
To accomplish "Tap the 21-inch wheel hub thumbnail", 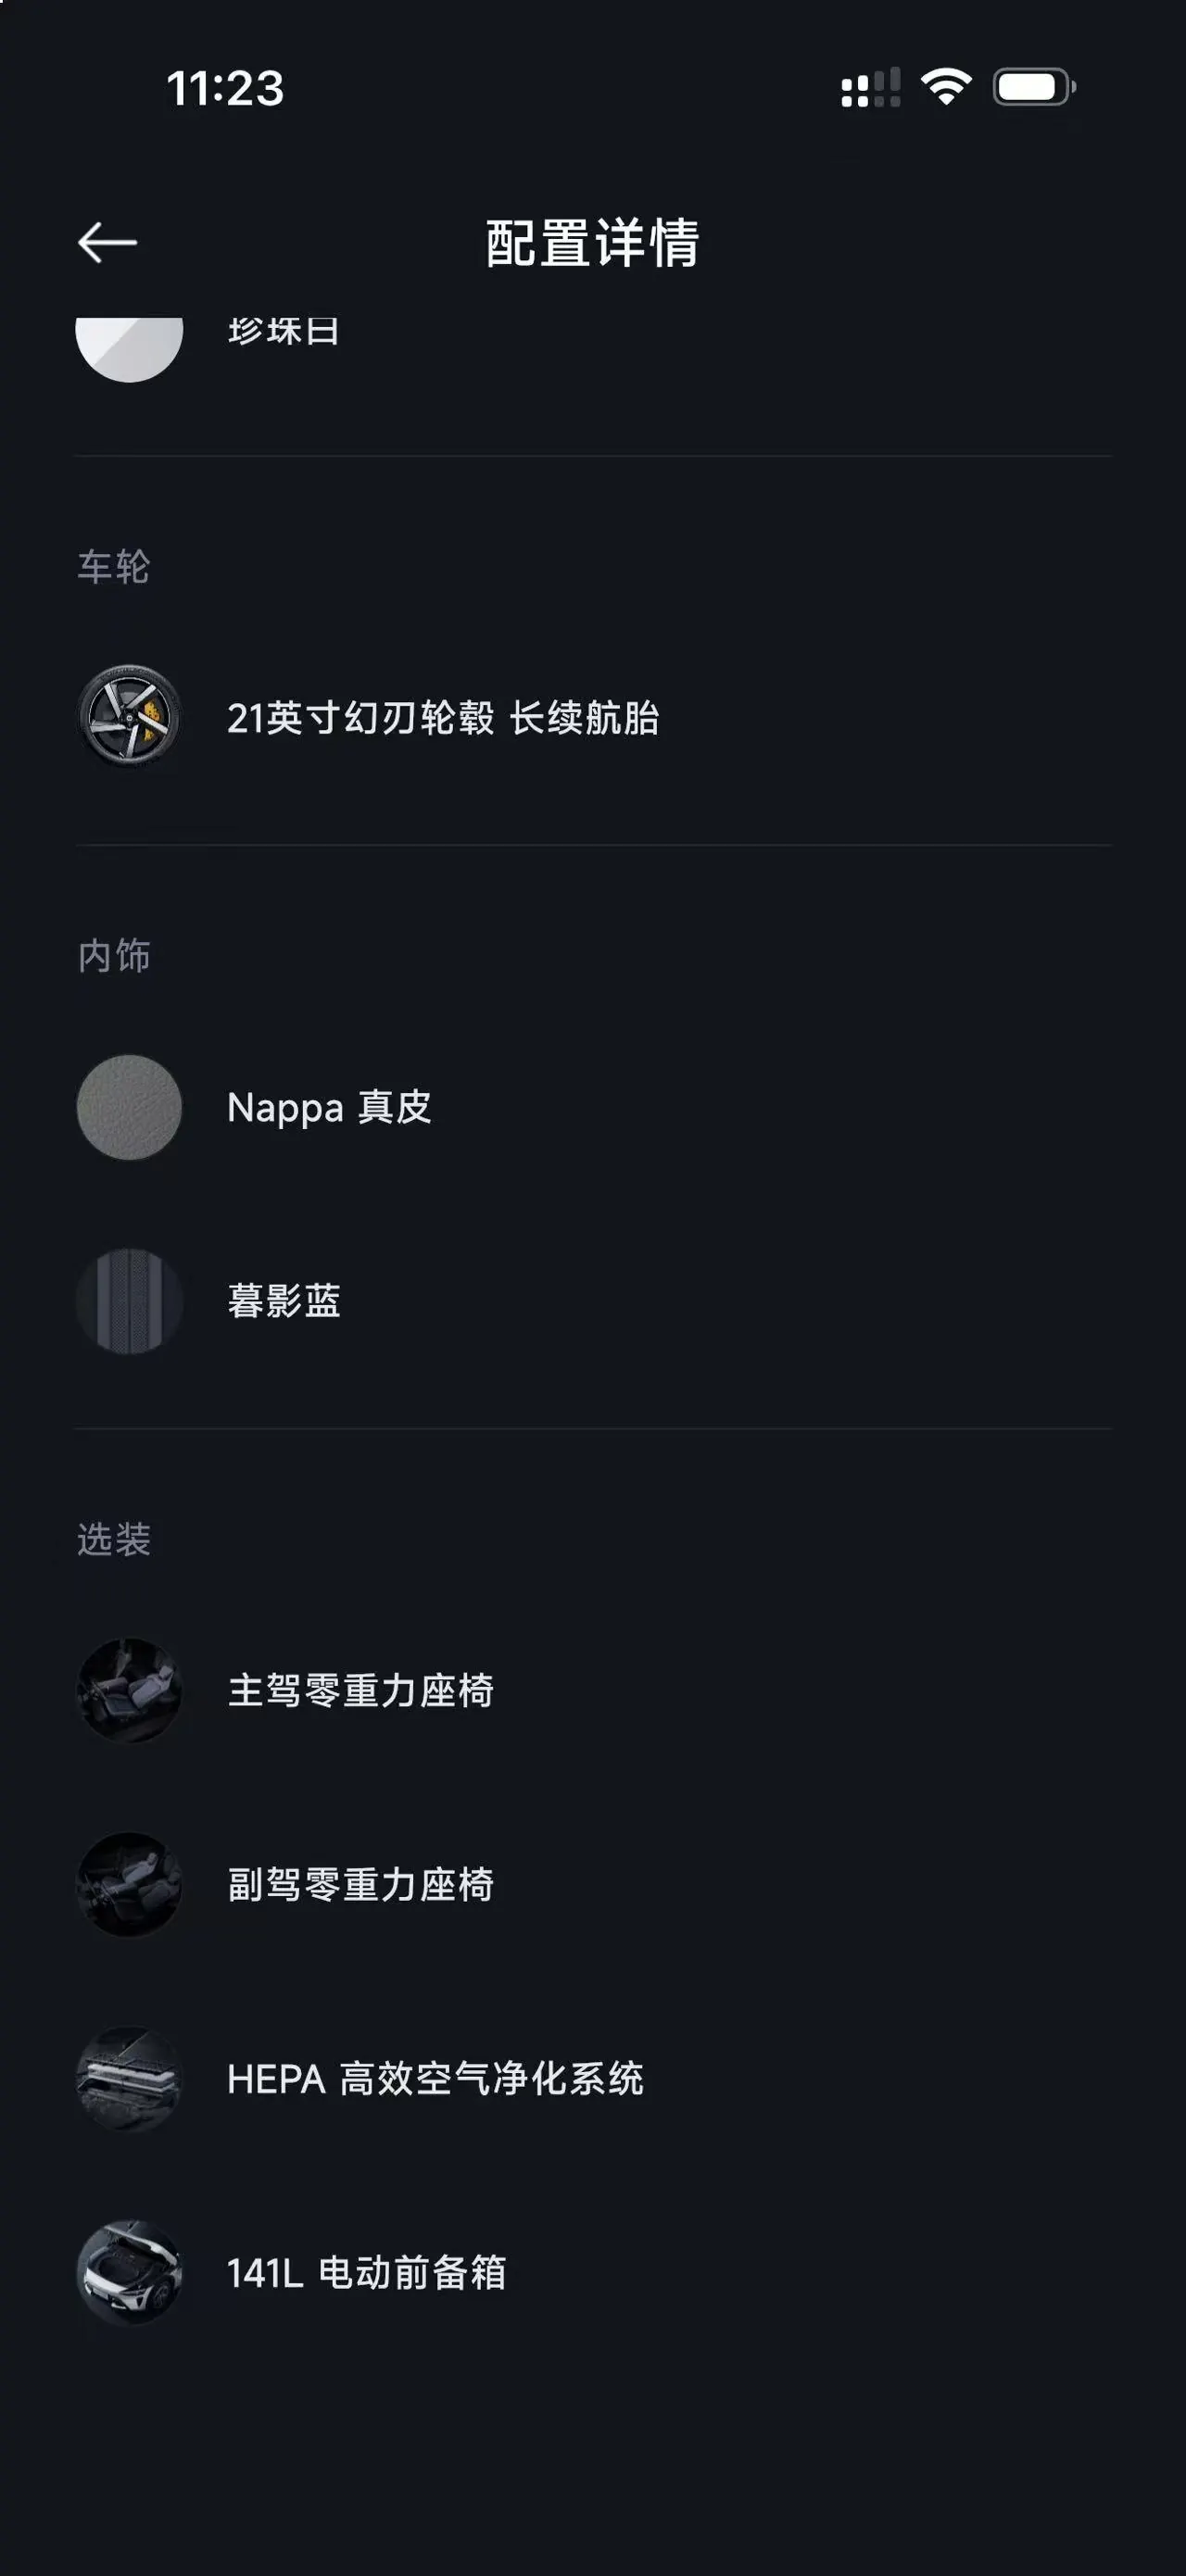I will [x=129, y=716].
